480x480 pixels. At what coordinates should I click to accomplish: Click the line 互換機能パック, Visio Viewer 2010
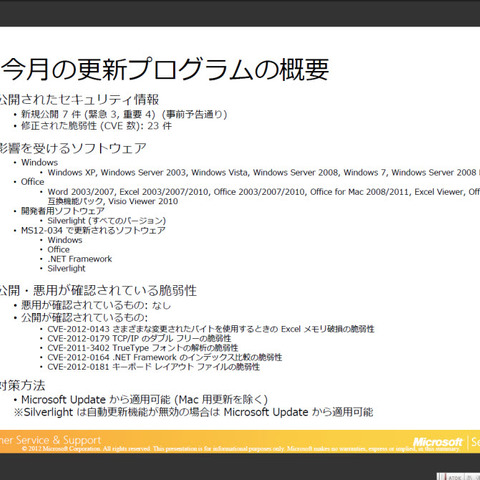(x=113, y=201)
